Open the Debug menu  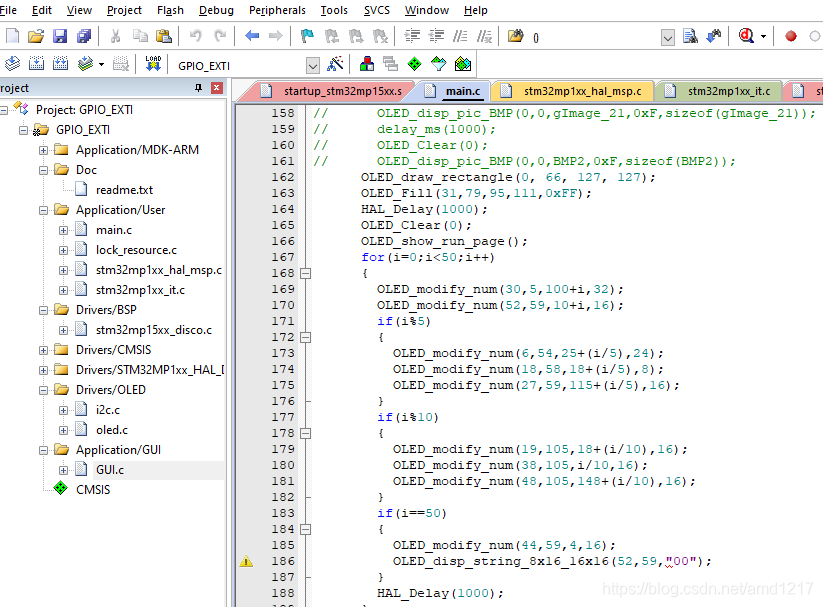pyautogui.click(x=216, y=10)
